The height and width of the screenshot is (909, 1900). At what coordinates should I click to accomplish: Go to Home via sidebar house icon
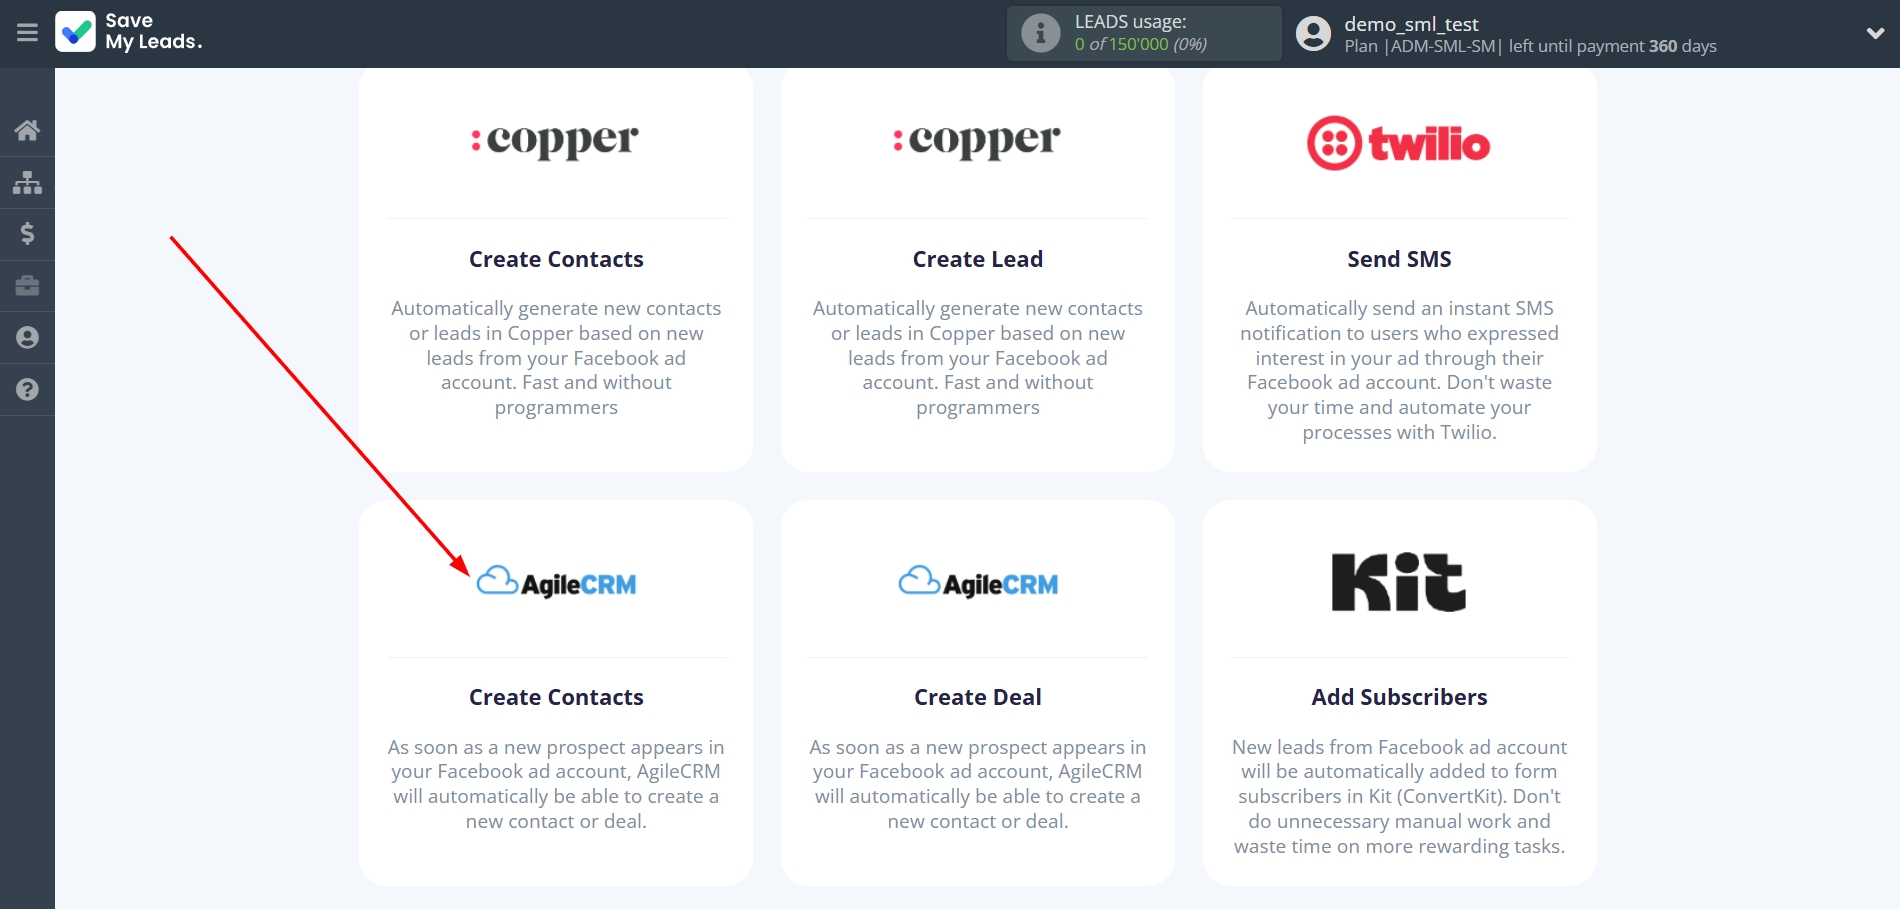27,130
